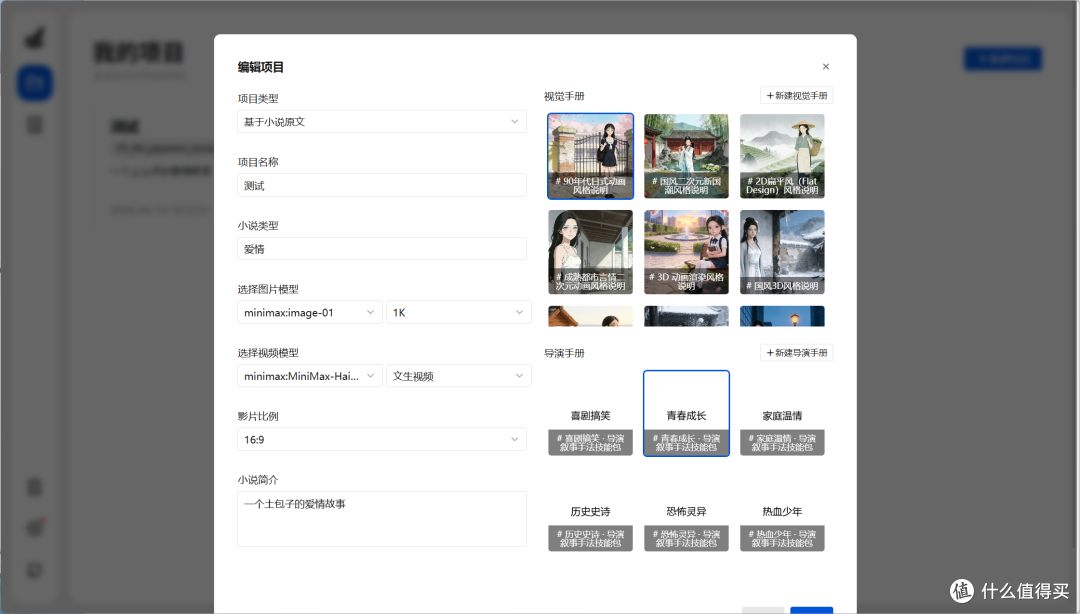Click the app logo icon in sidebar
Image resolution: width=1080 pixels, height=614 pixels.
click(x=34, y=37)
